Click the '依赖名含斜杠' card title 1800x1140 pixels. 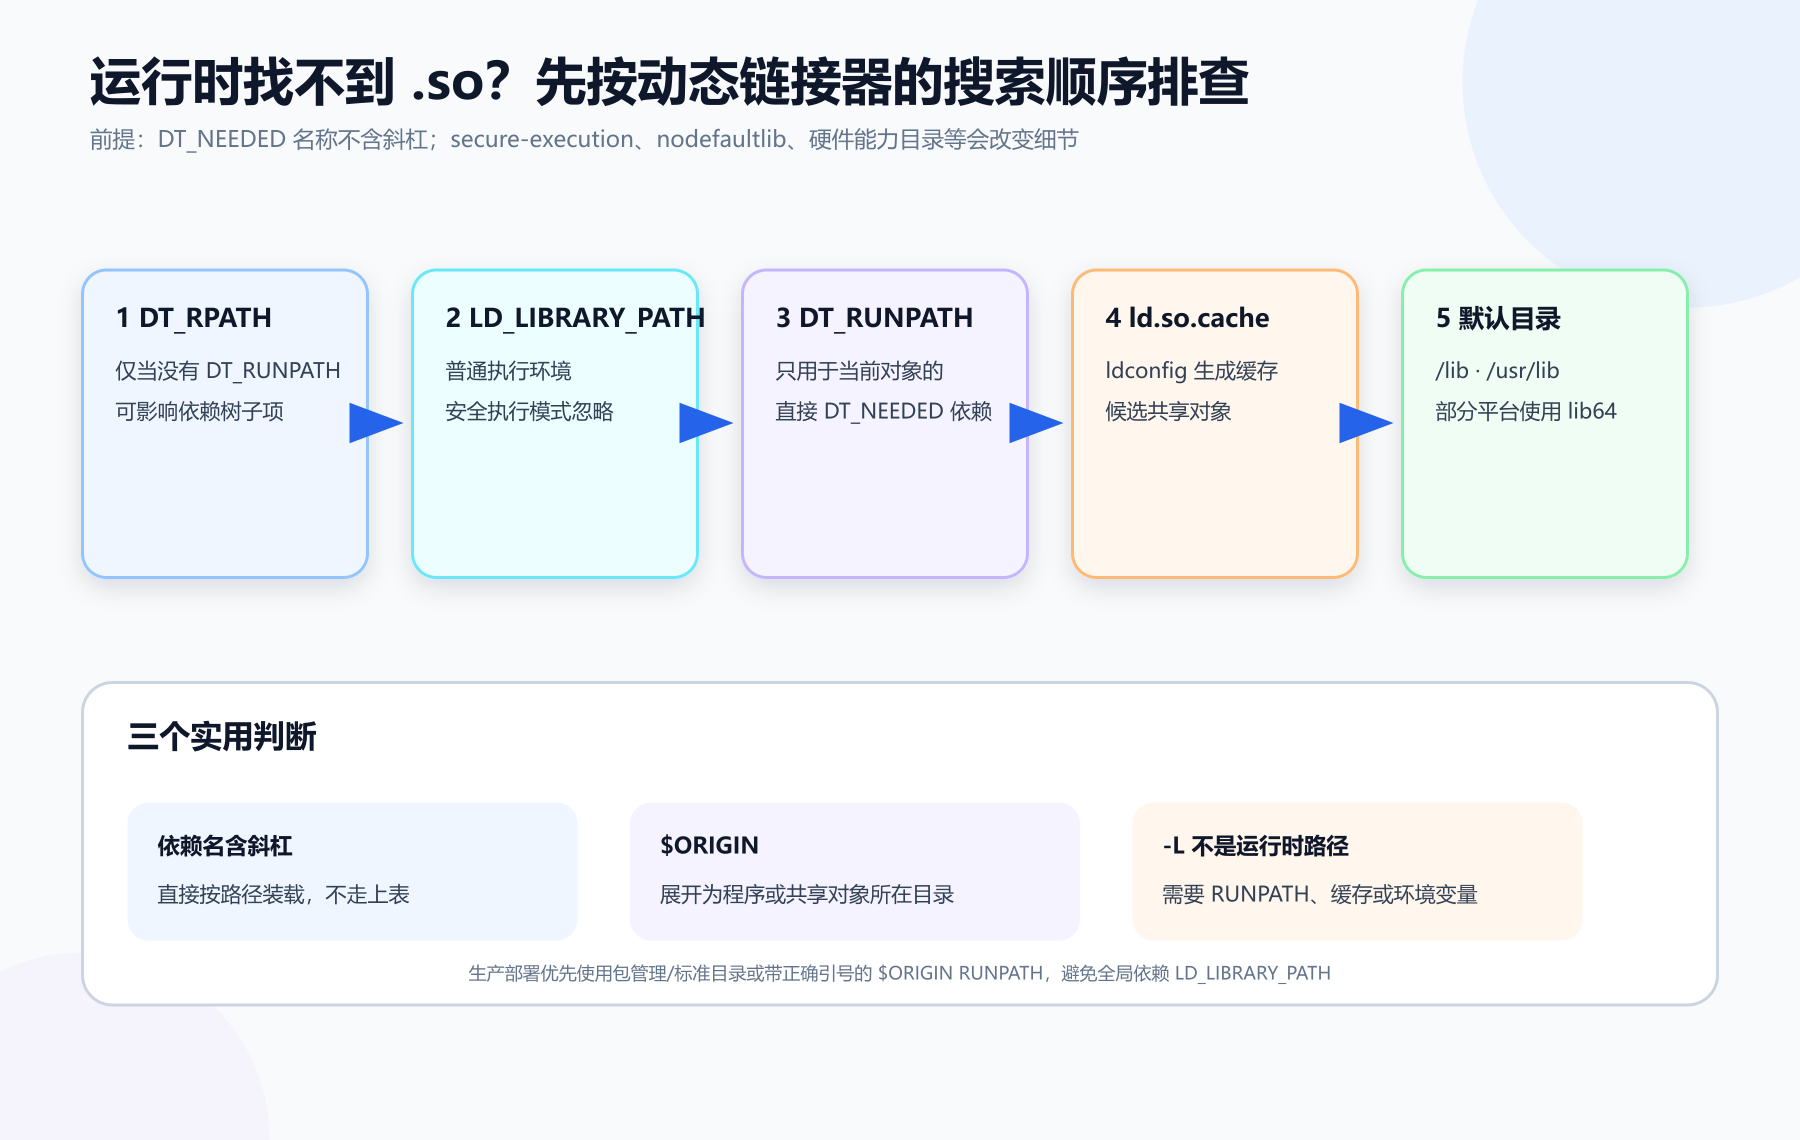point(225,846)
